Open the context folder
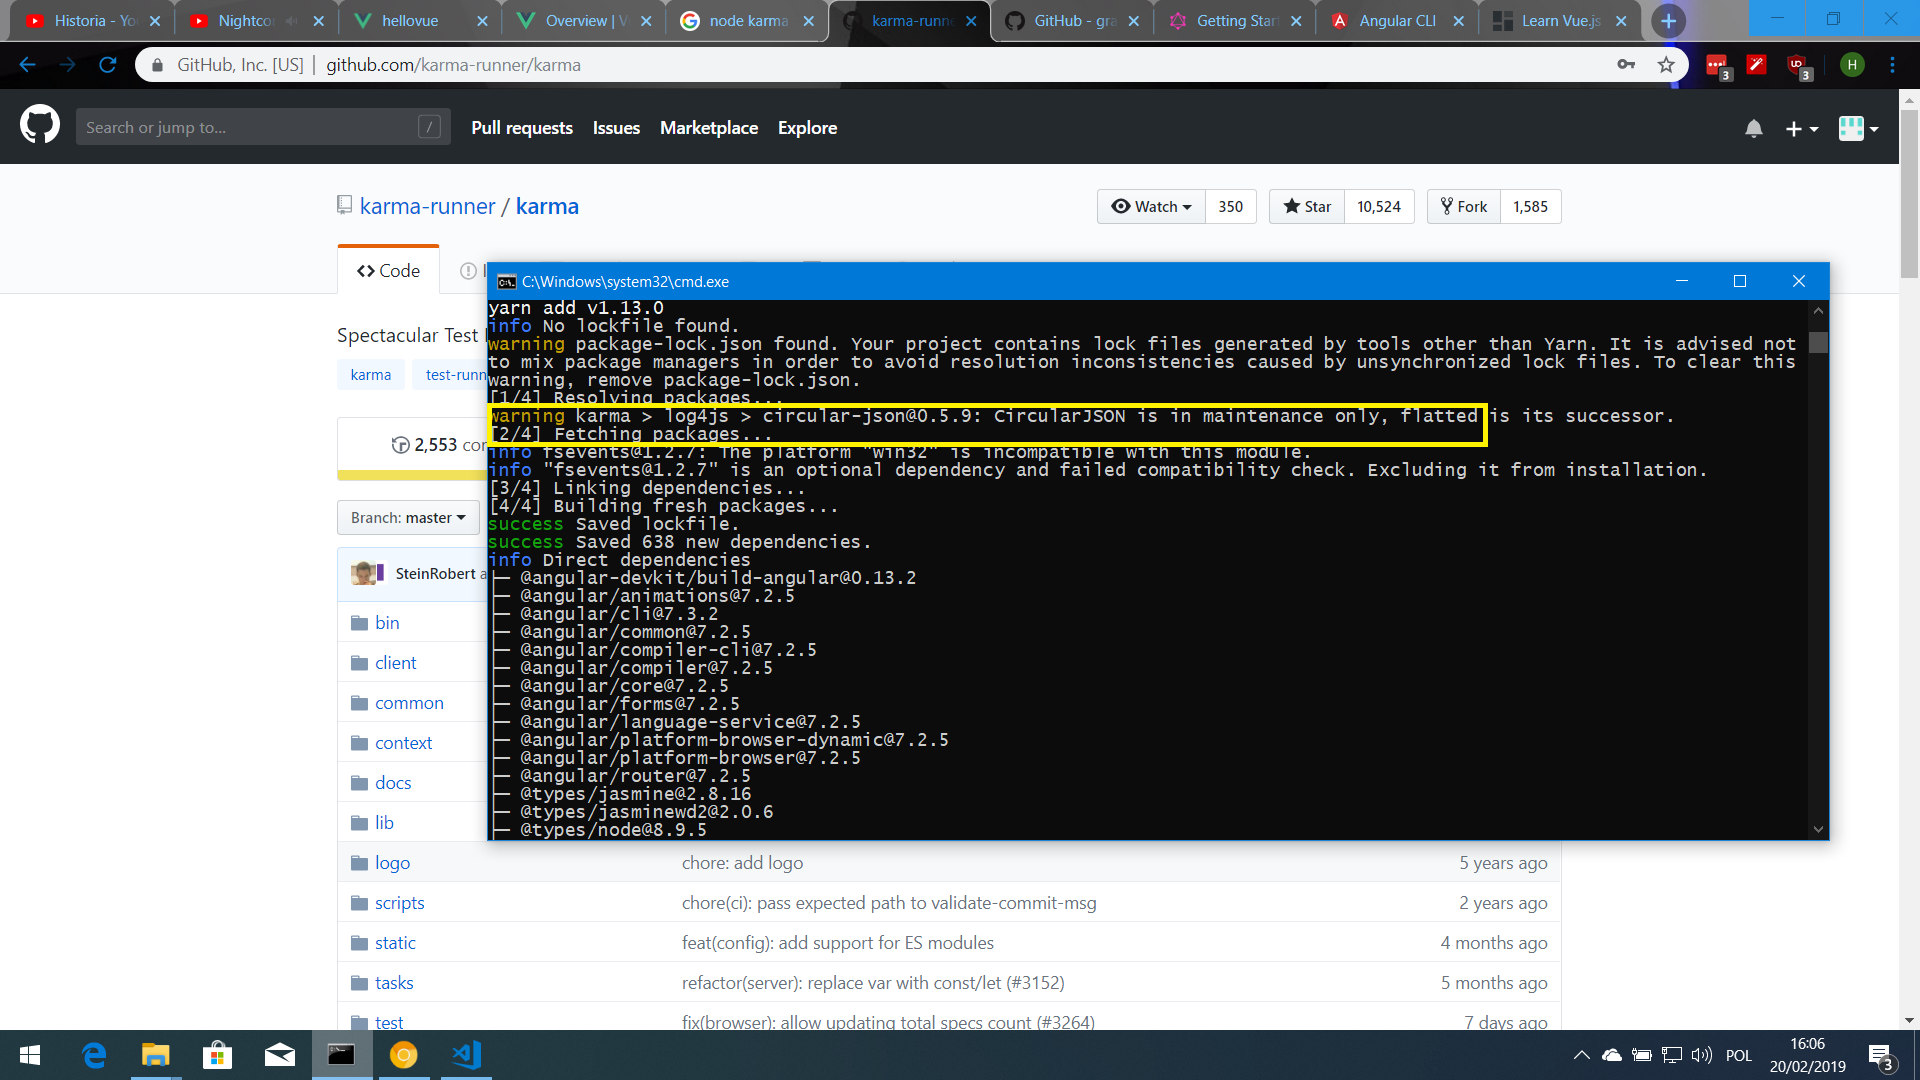Image resolution: width=1920 pixels, height=1080 pixels. point(403,742)
